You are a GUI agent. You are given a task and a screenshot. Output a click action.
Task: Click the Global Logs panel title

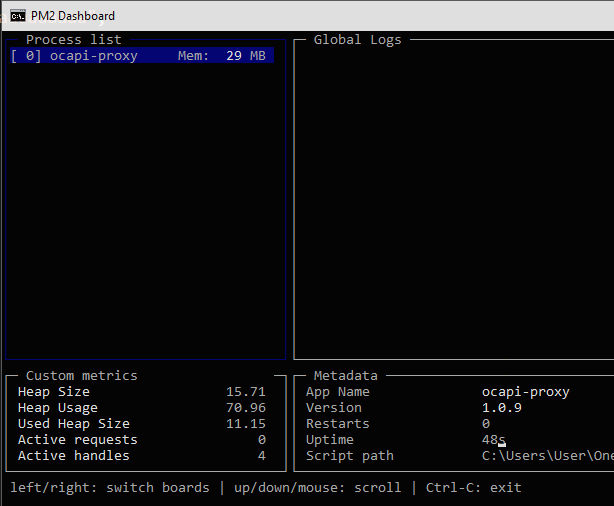(357, 40)
